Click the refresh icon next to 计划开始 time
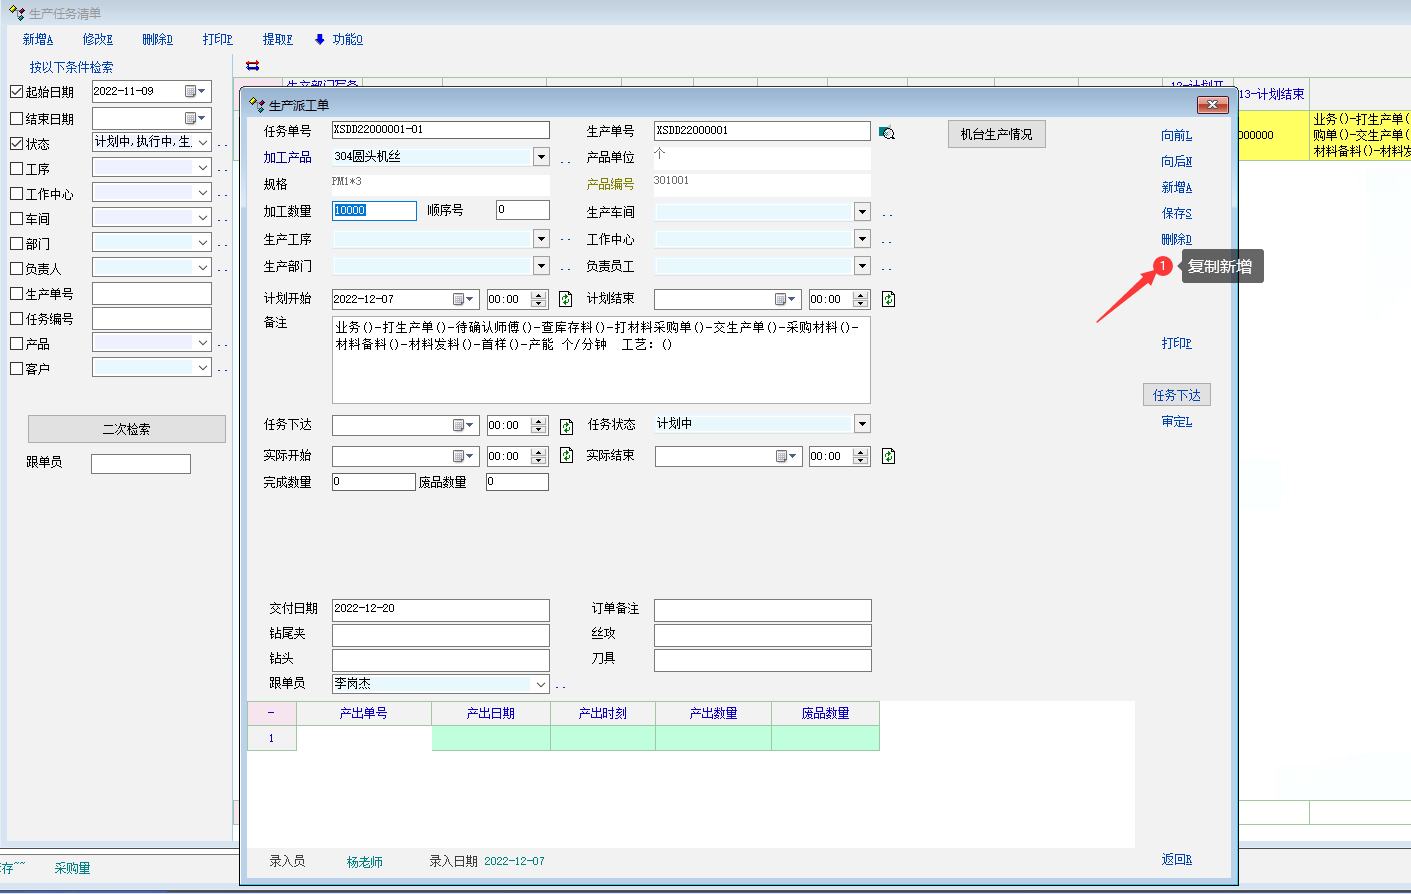This screenshot has height=894, width=1411. pyautogui.click(x=566, y=299)
